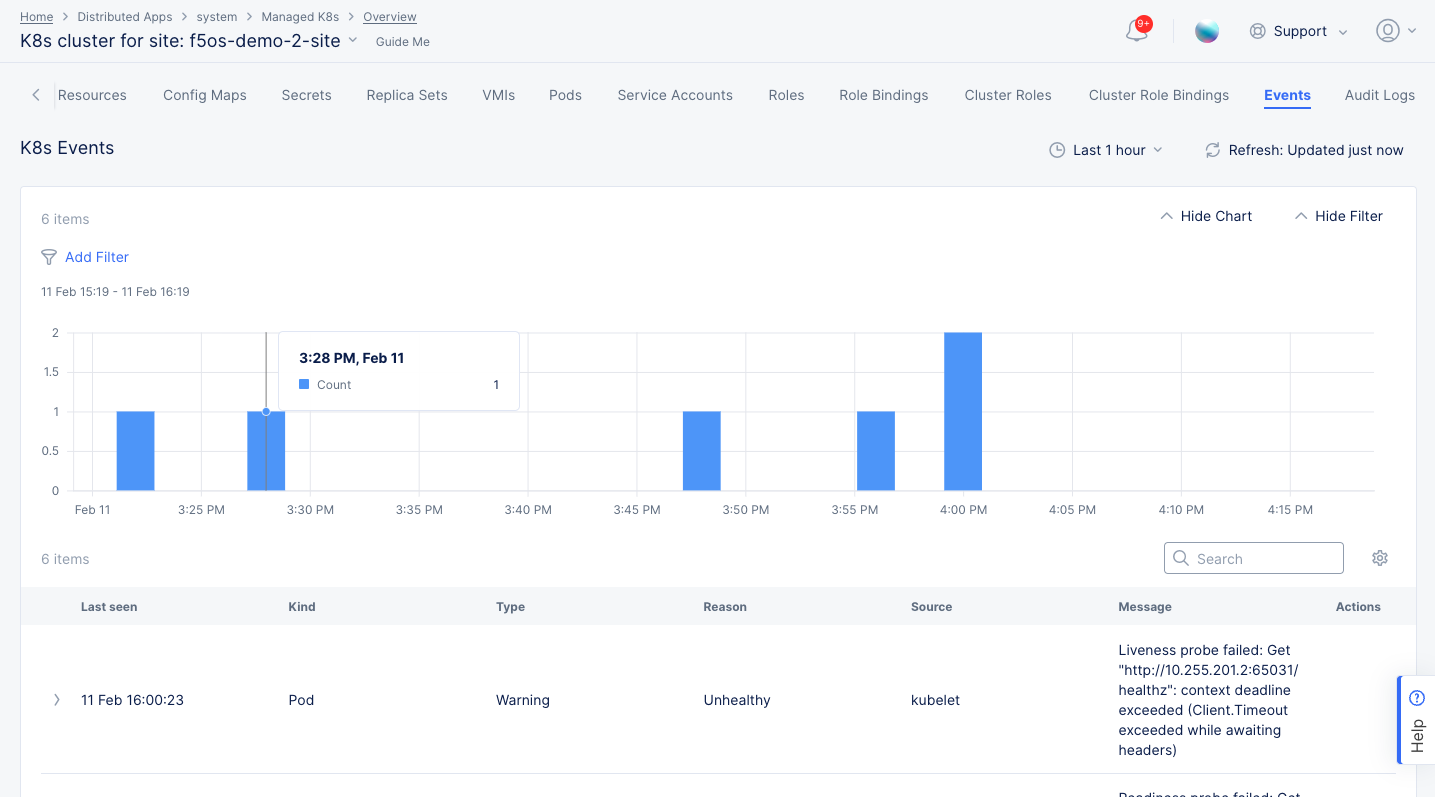Navigate to Home via the breadcrumb
This screenshot has height=797, width=1435.
click(x=36, y=16)
